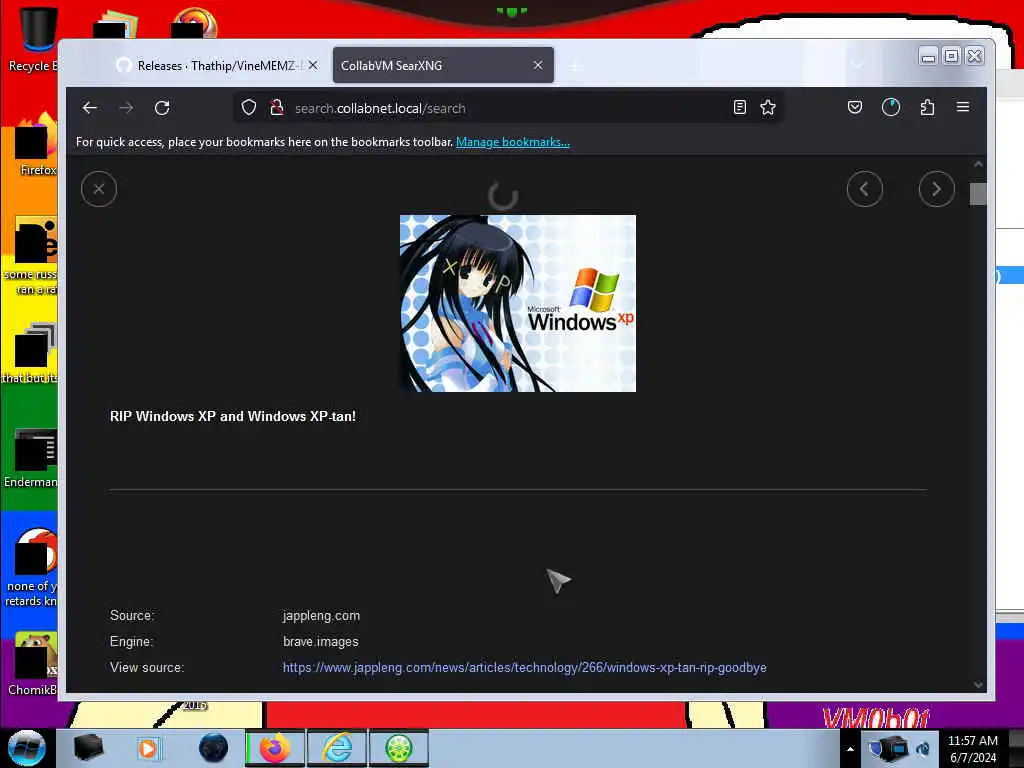Click the Internet Explorer taskbar button
The height and width of the screenshot is (768, 1024).
click(x=338, y=748)
